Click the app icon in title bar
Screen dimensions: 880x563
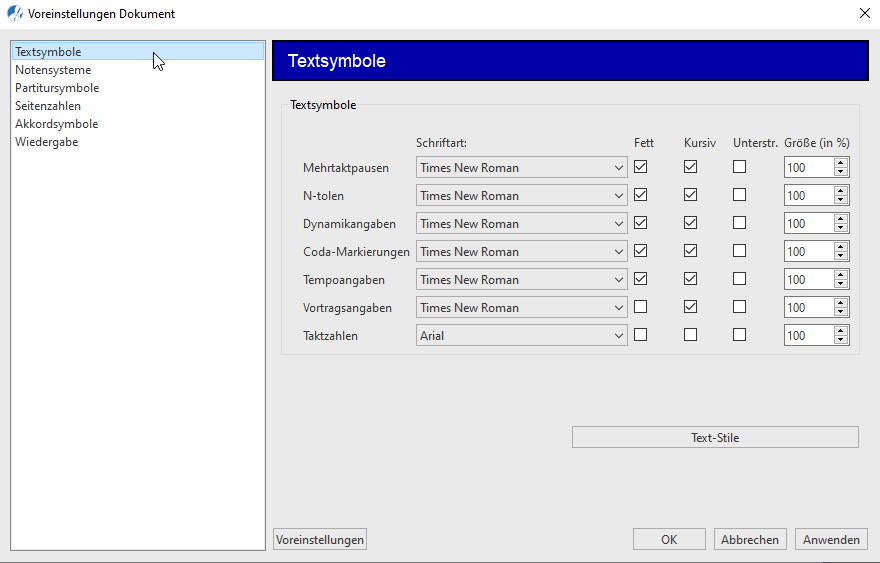(x=15, y=14)
